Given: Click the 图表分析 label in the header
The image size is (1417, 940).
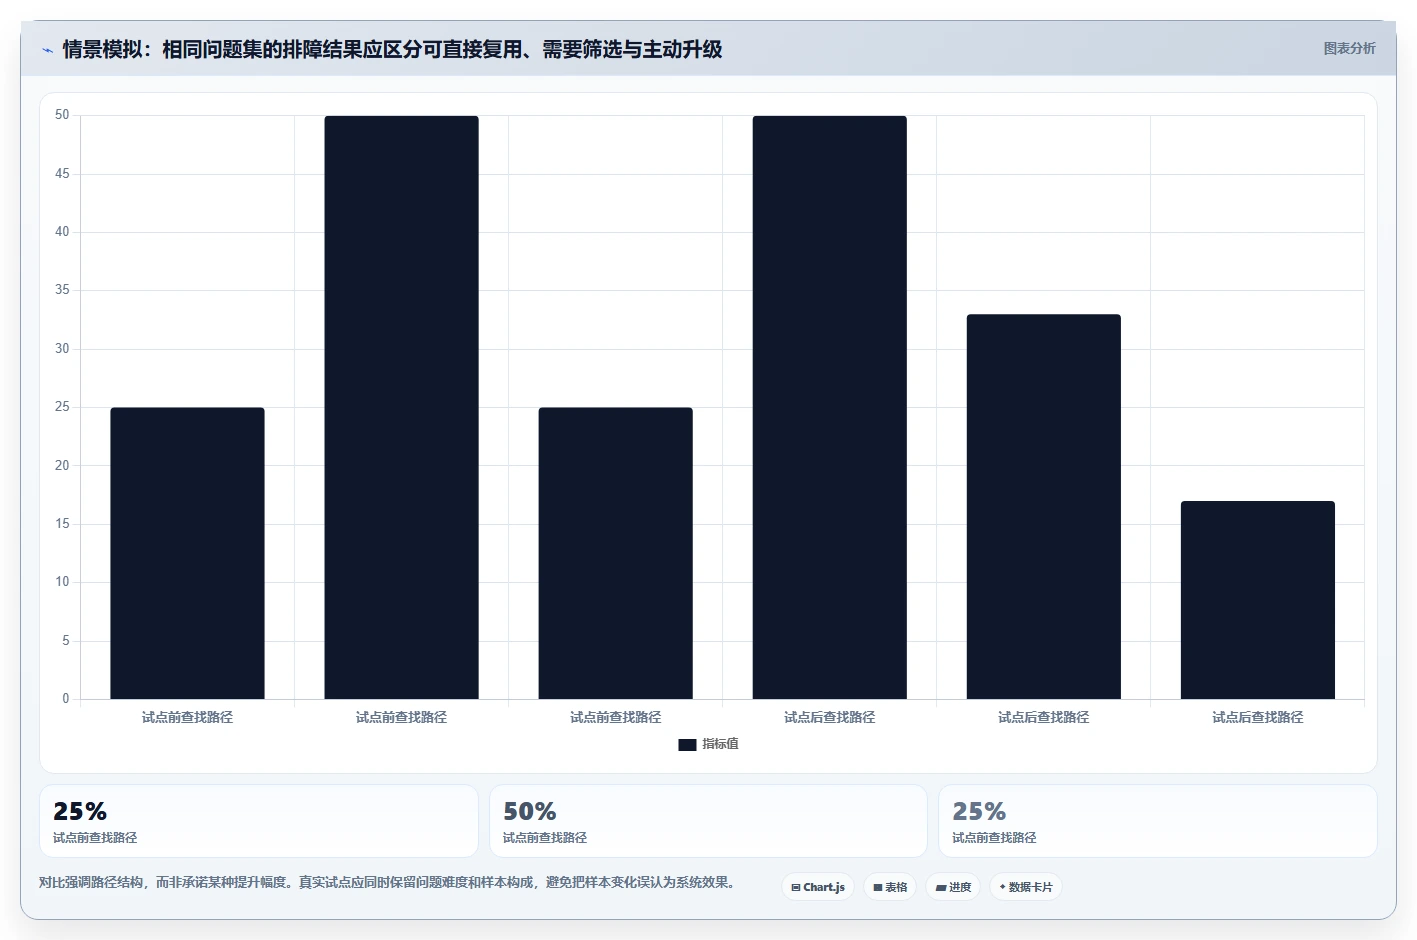Looking at the screenshot, I should pos(1349,48).
